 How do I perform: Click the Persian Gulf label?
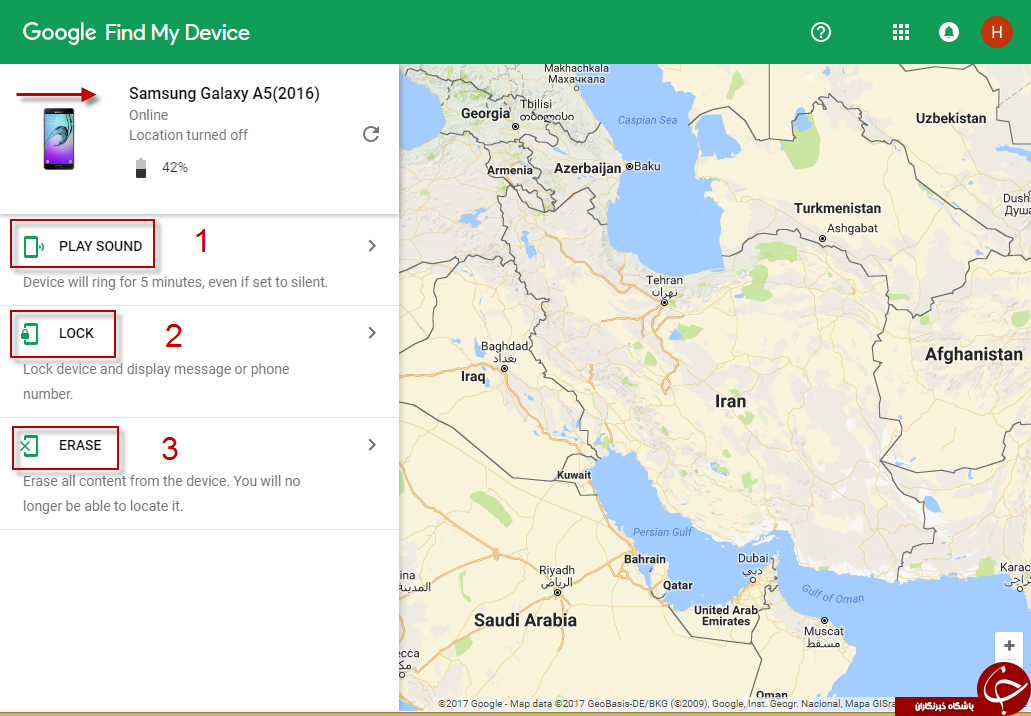point(662,532)
